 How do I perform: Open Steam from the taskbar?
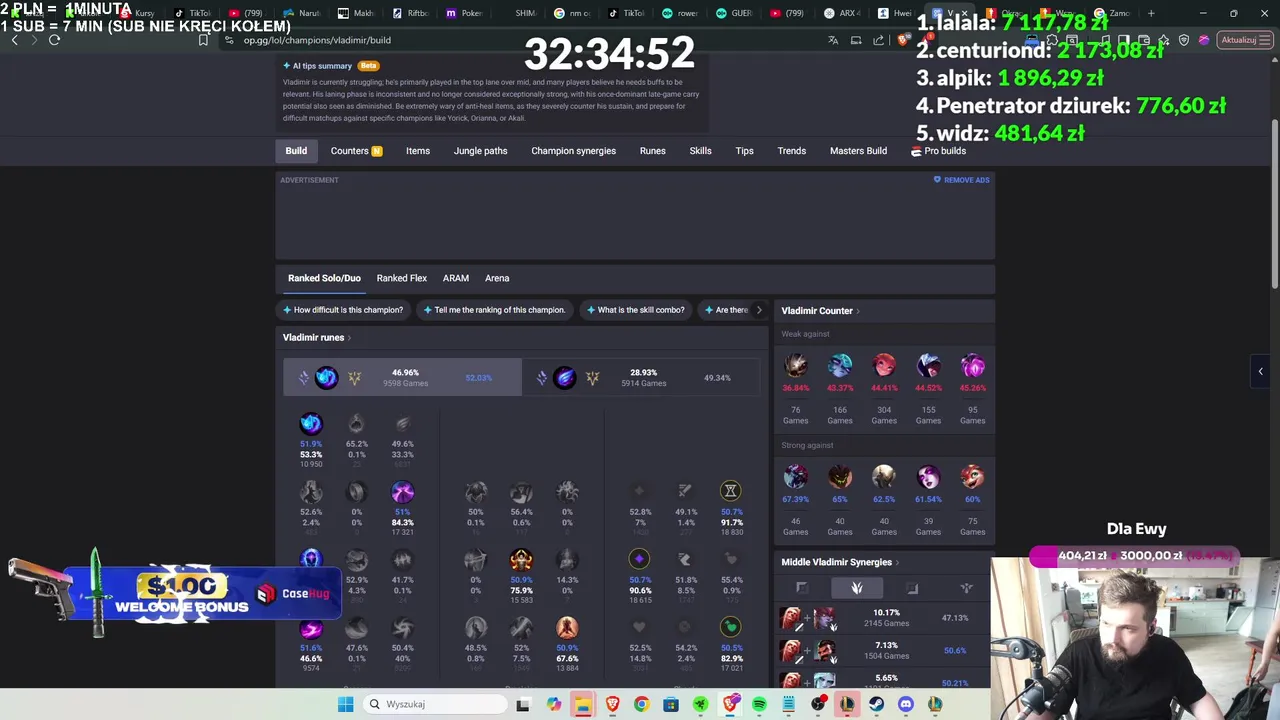coord(876,704)
